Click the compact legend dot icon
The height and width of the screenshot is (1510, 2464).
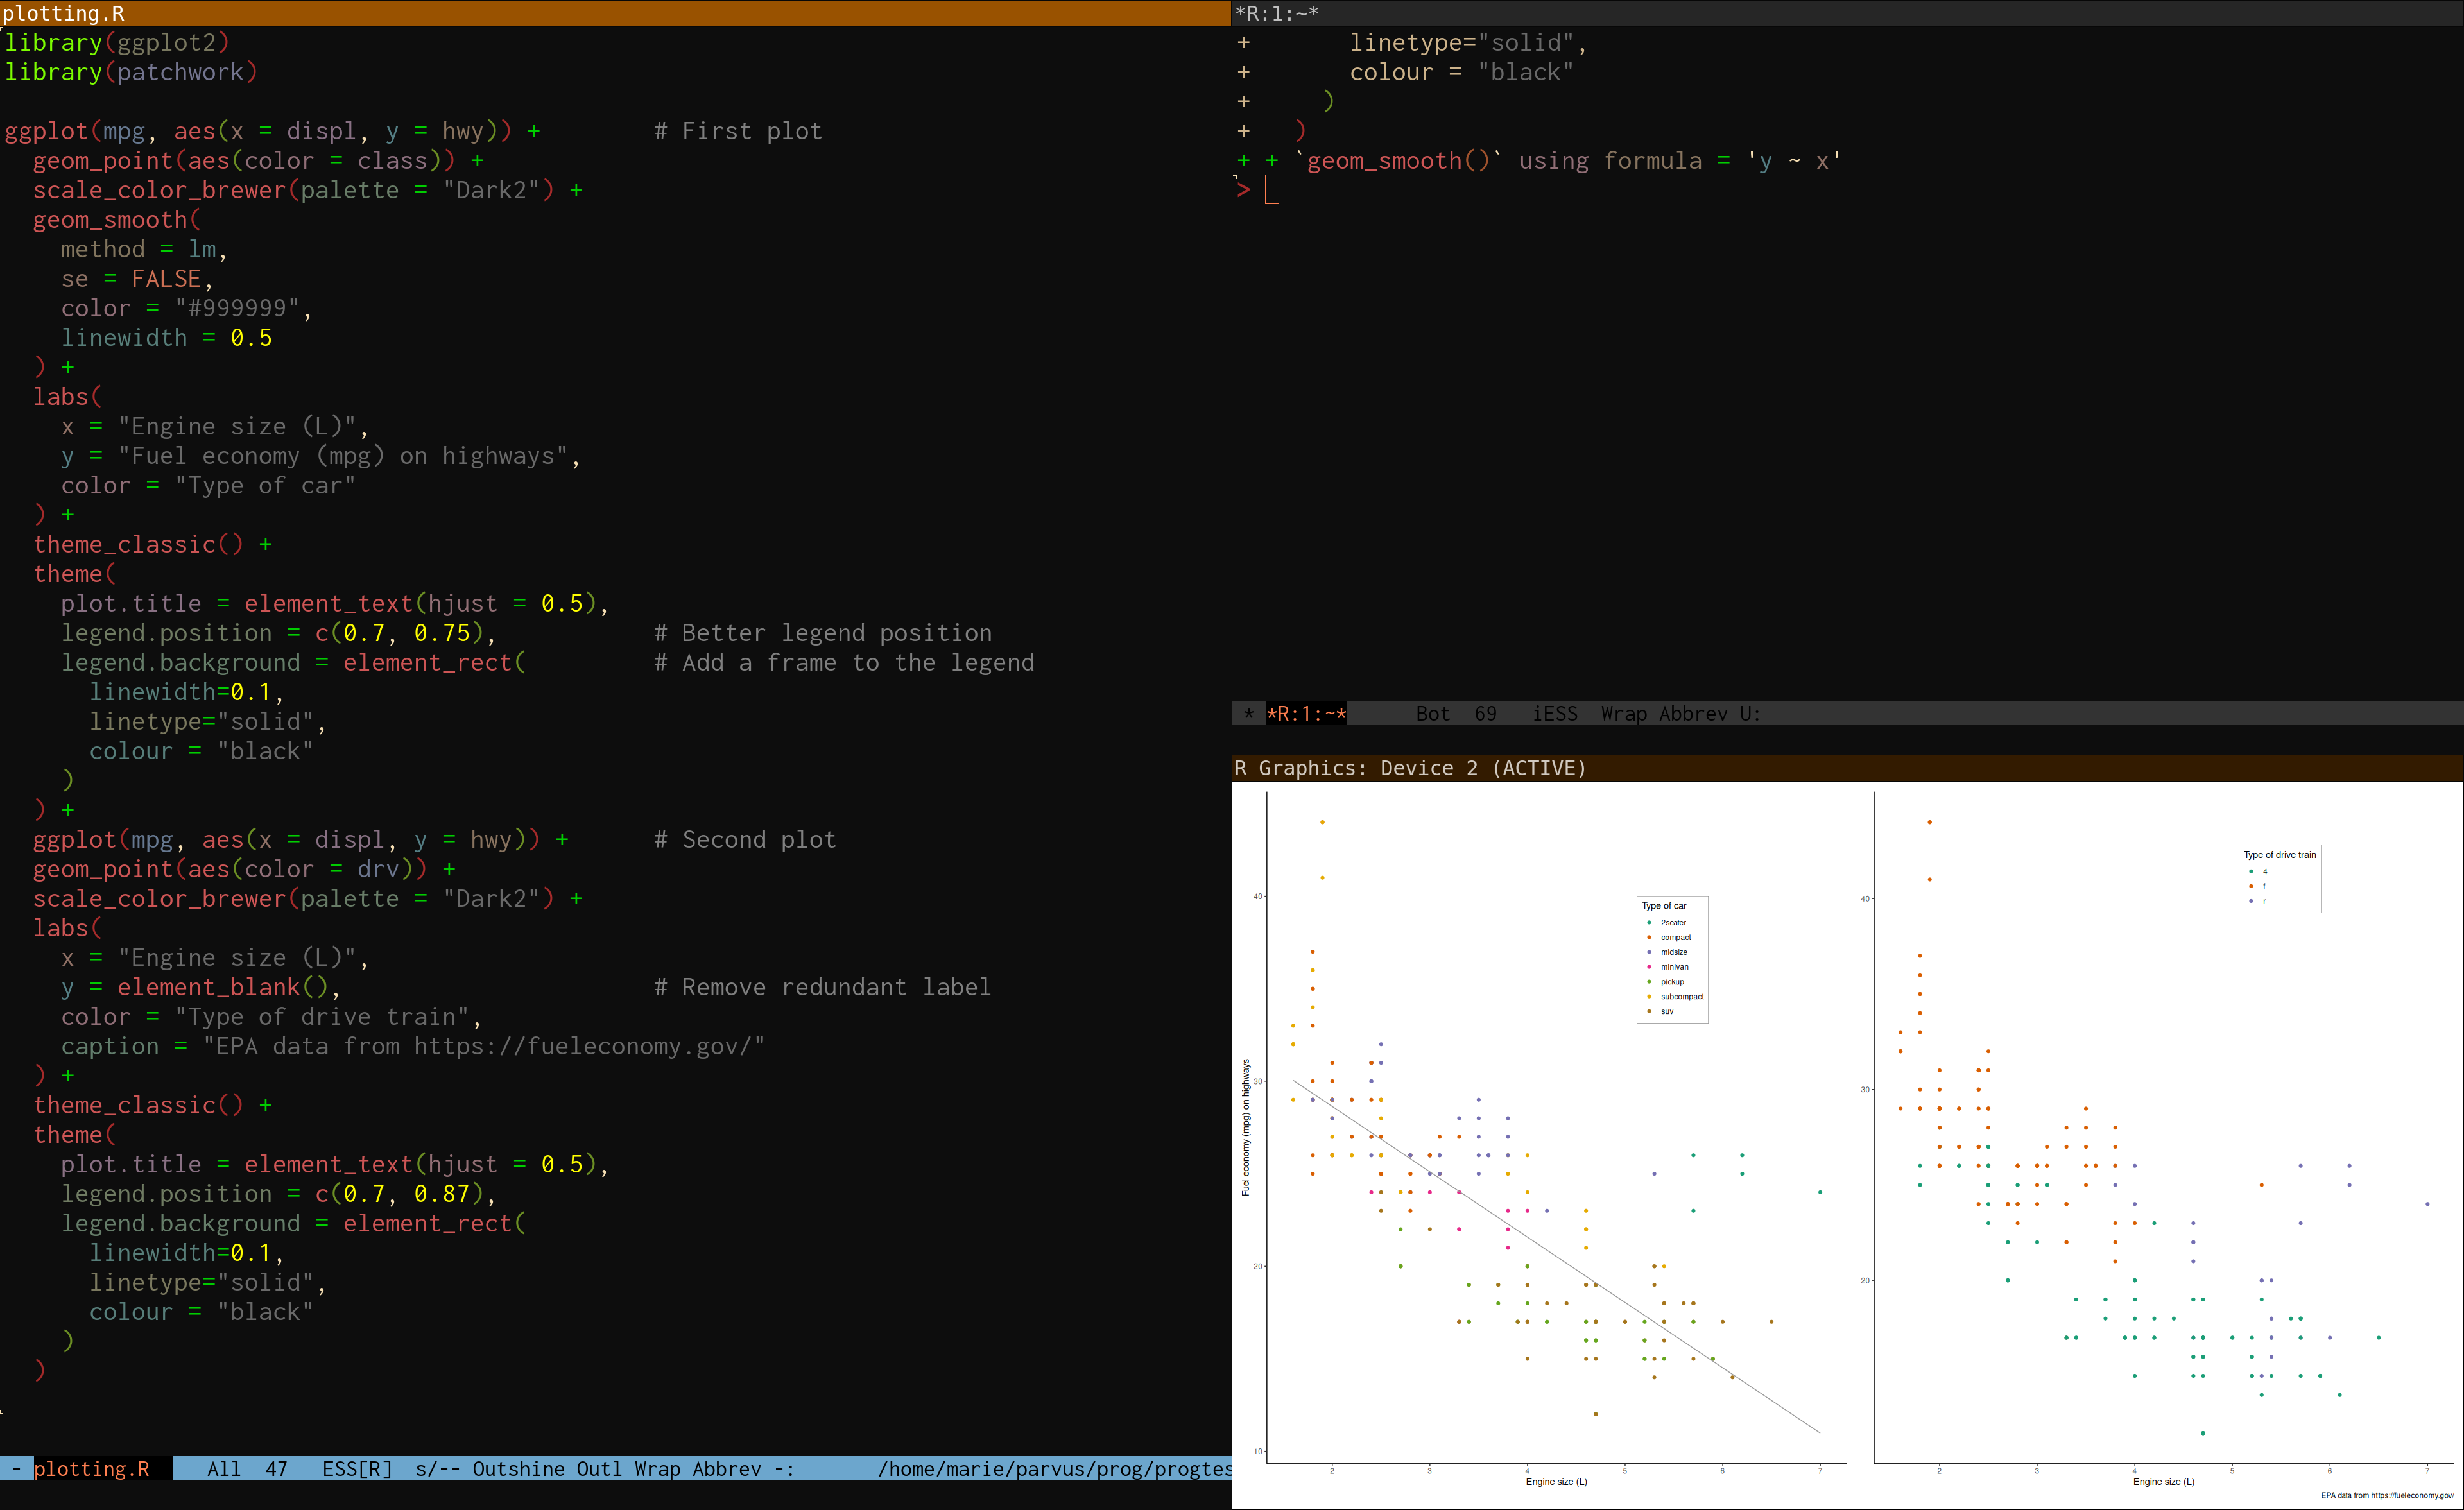click(1649, 937)
